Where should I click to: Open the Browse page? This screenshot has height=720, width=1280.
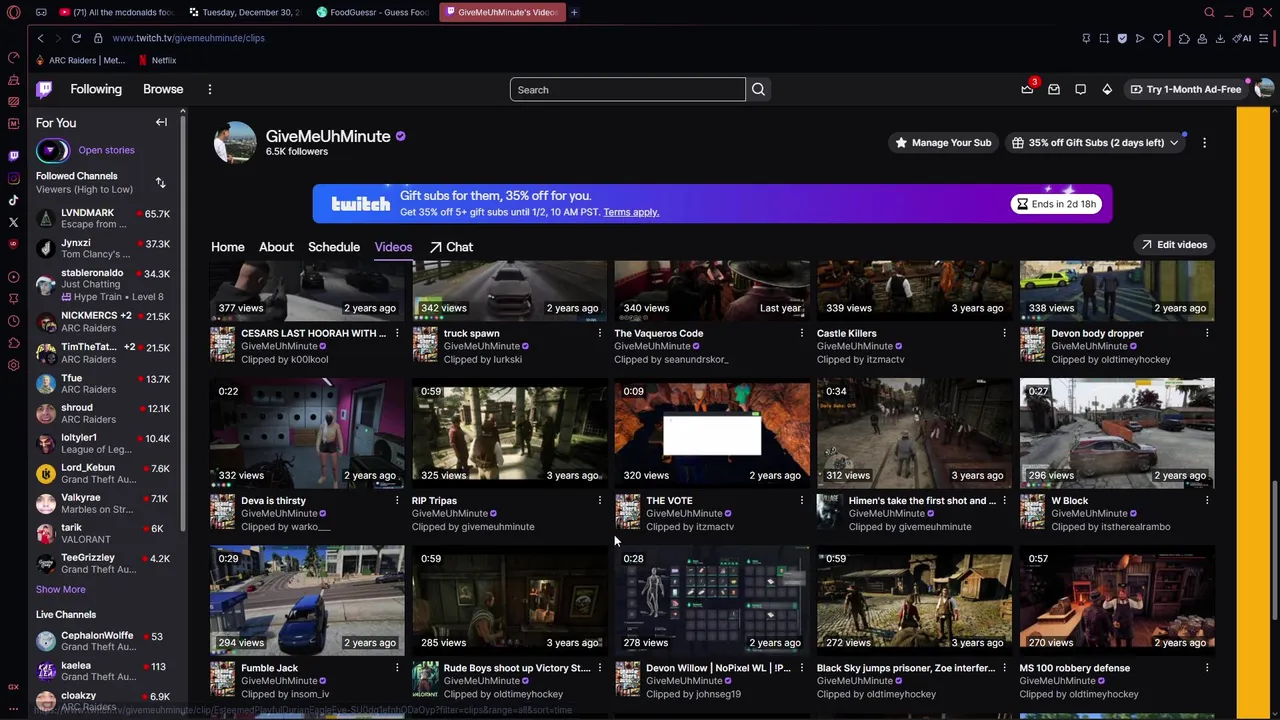(x=163, y=89)
